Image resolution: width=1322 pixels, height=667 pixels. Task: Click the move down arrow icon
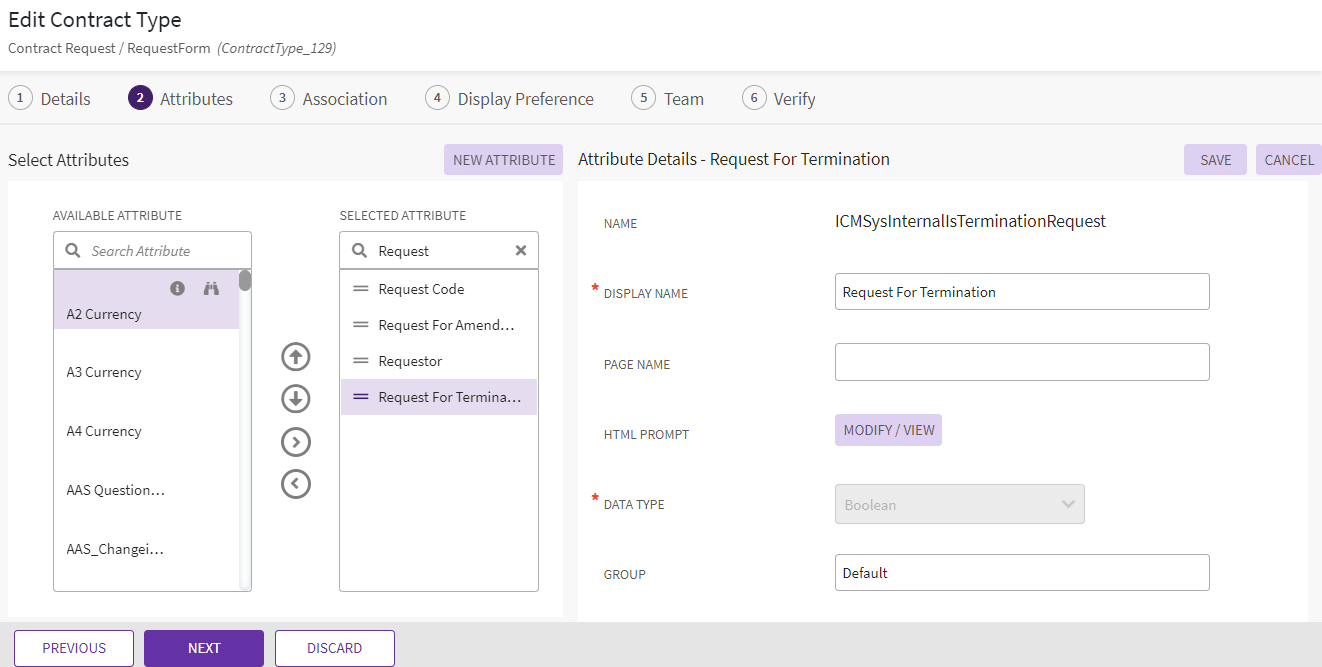296,399
